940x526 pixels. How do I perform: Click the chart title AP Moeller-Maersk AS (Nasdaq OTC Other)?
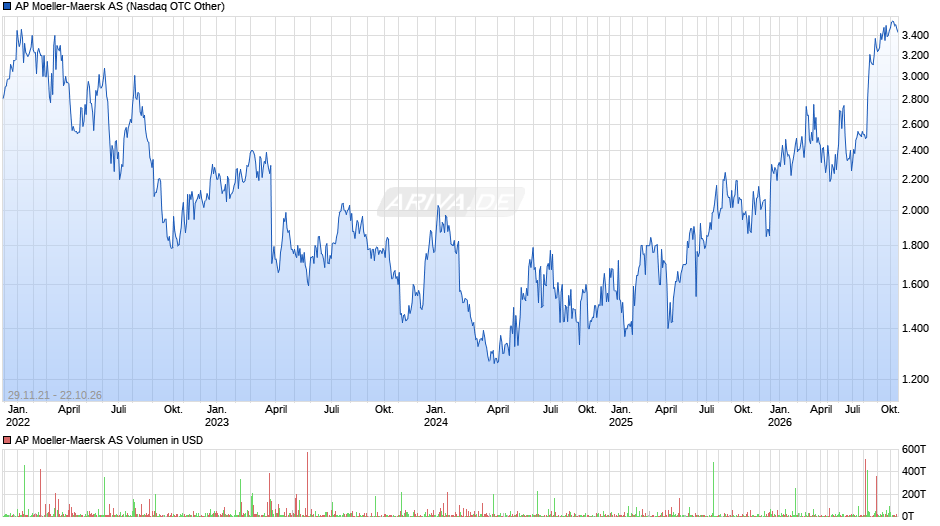point(120,7)
